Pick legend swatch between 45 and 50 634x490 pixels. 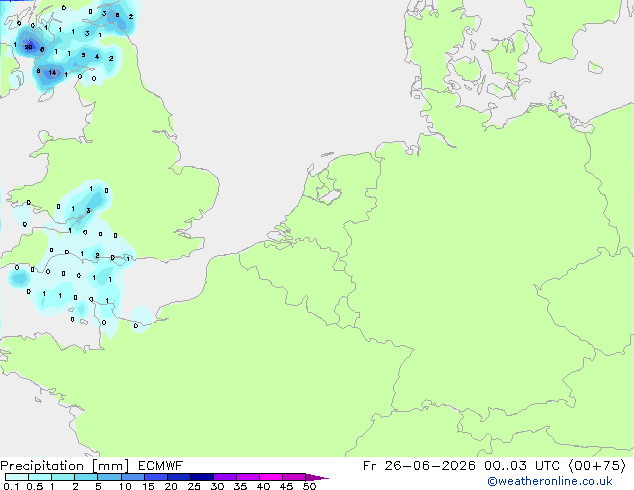point(294,477)
